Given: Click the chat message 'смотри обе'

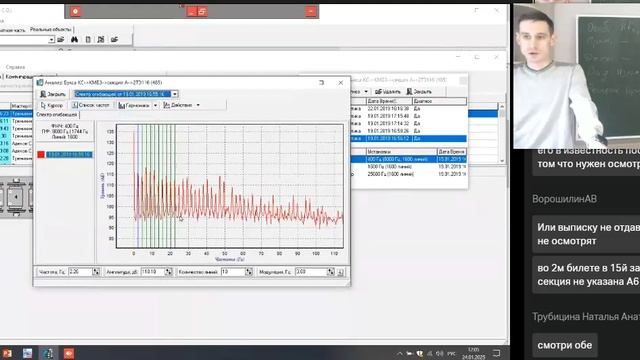Looking at the screenshot, I should 564,345.
